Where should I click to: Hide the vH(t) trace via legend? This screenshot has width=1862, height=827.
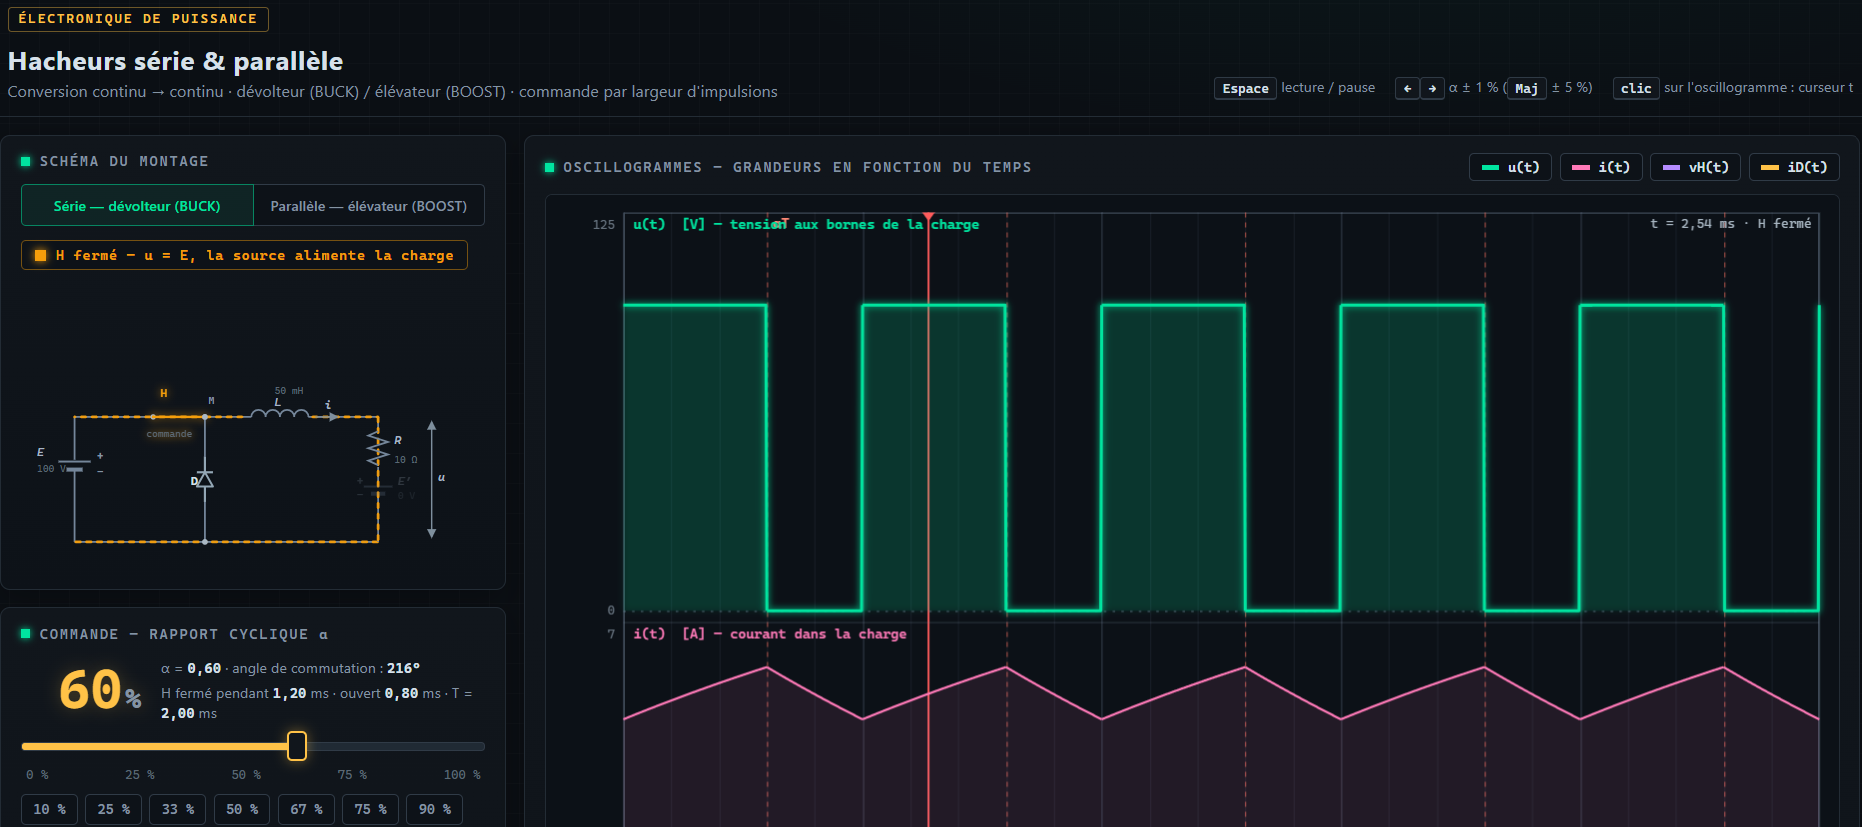click(1695, 167)
